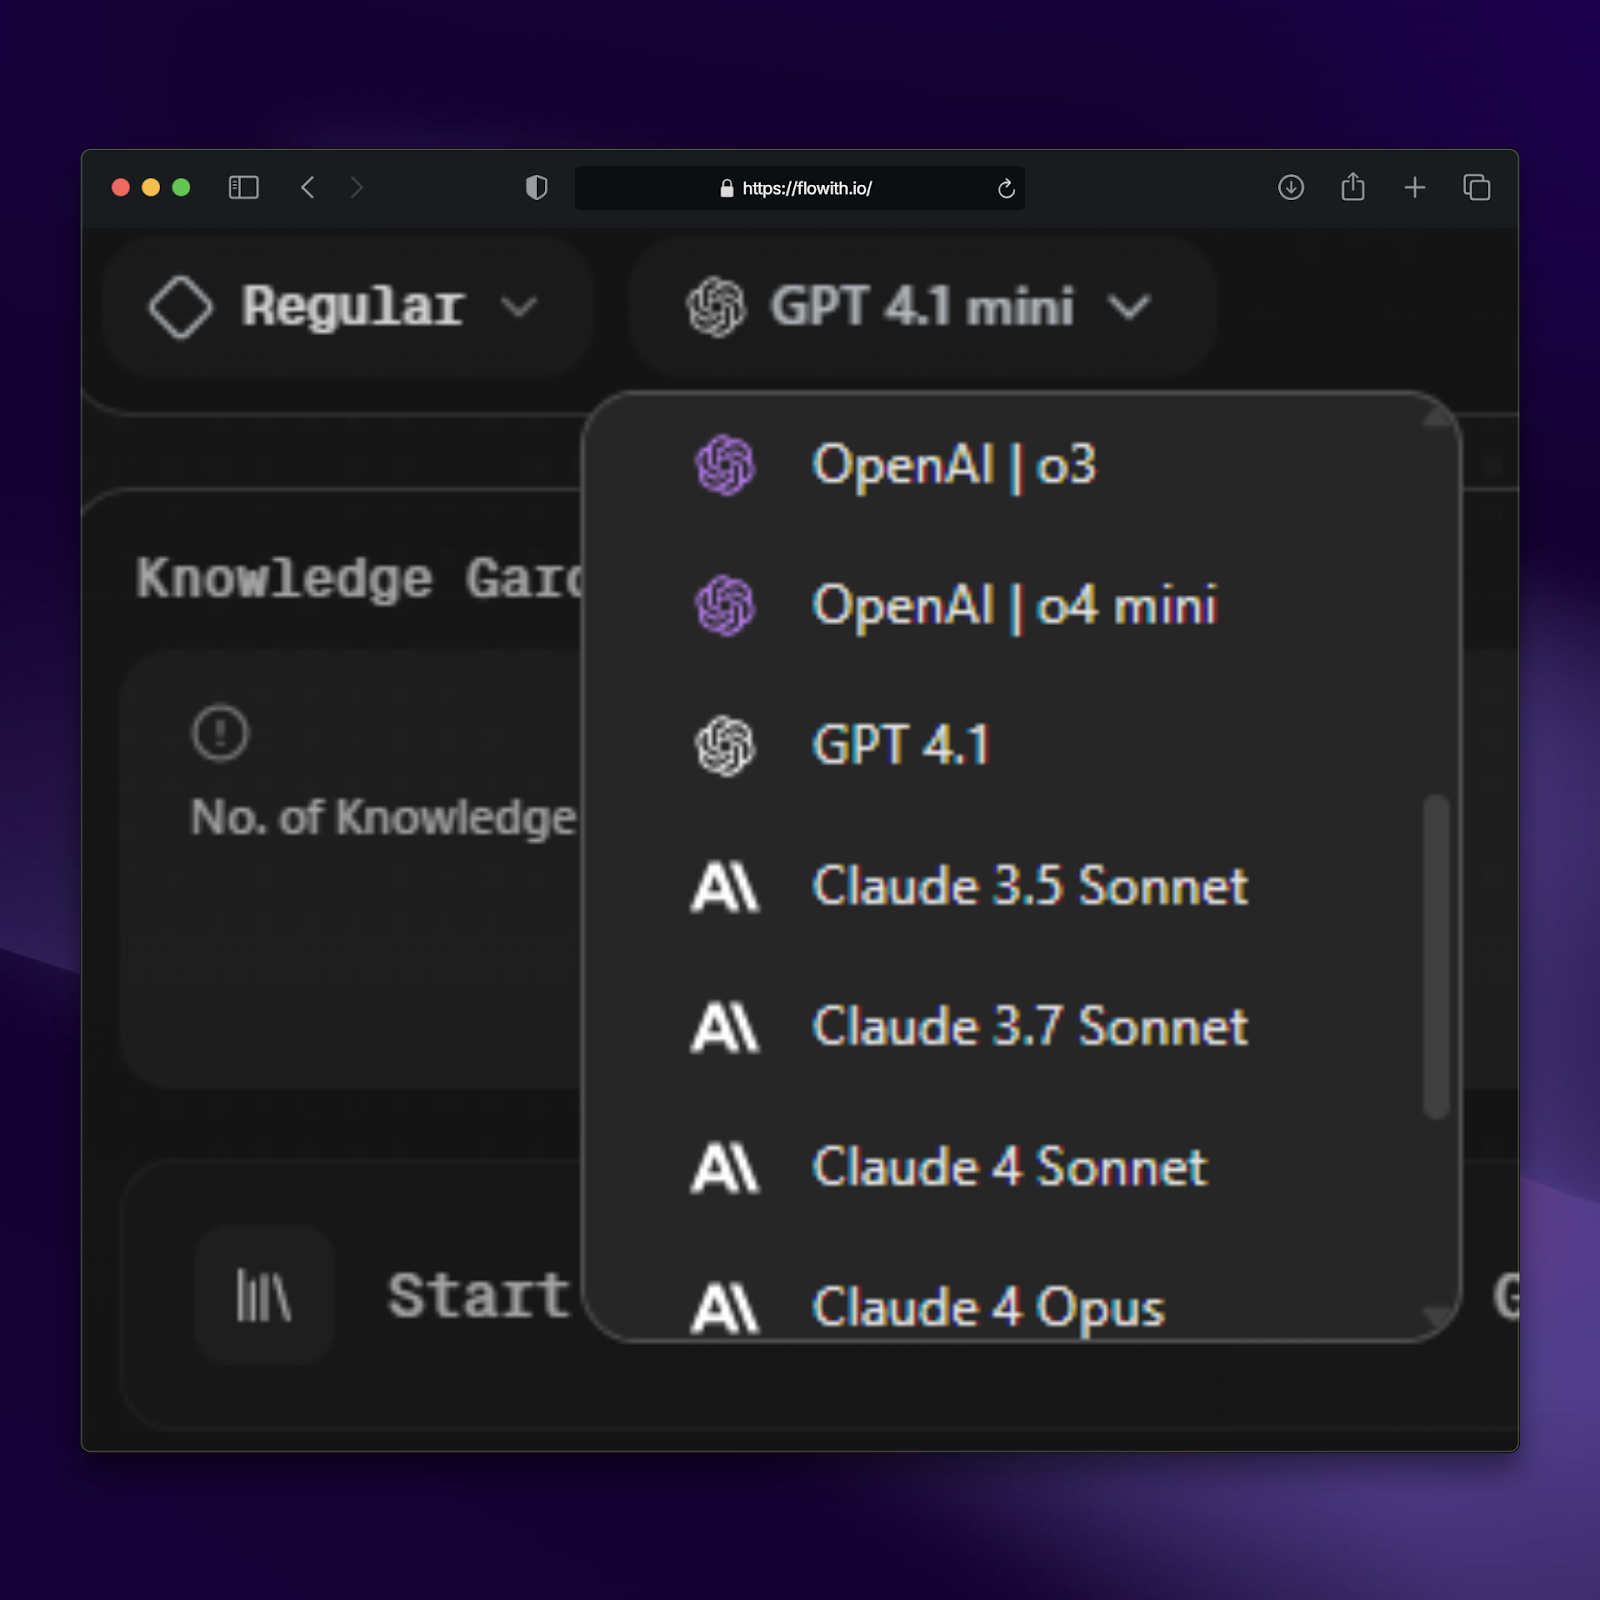Reload the flowith.io page
This screenshot has width=1600, height=1600.
pyautogui.click(x=1006, y=189)
